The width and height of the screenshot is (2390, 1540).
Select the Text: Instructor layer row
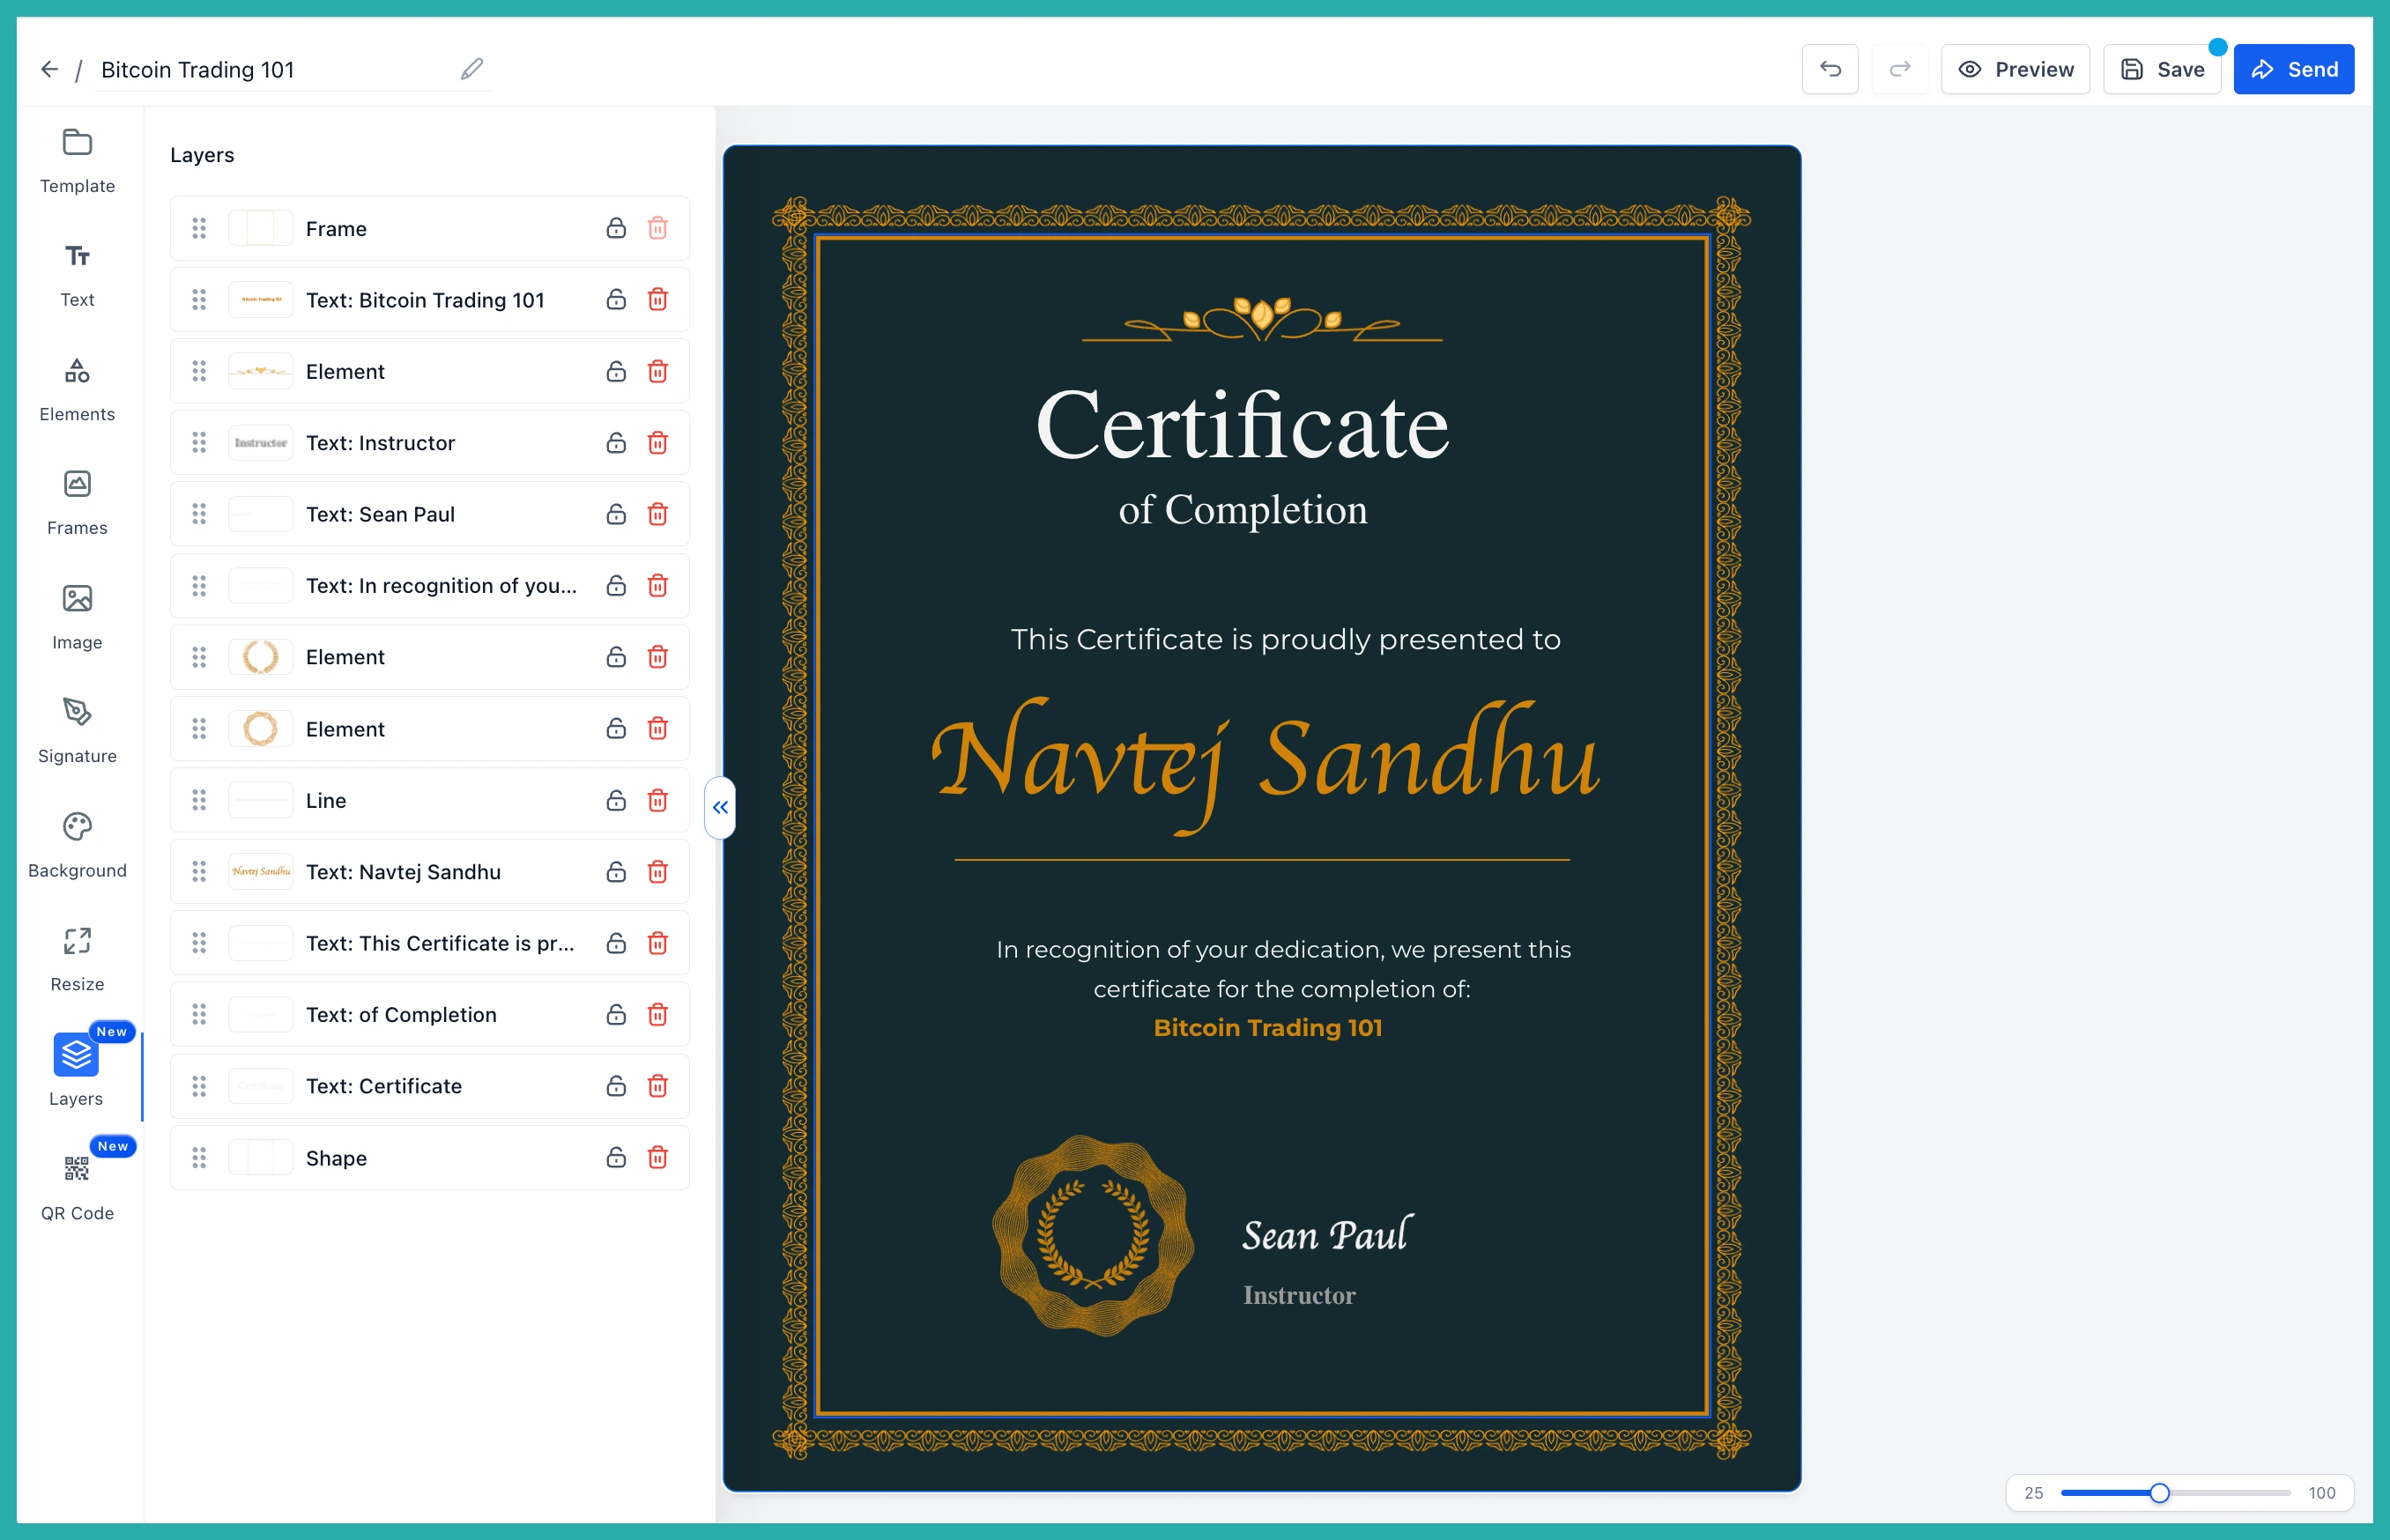(429, 442)
